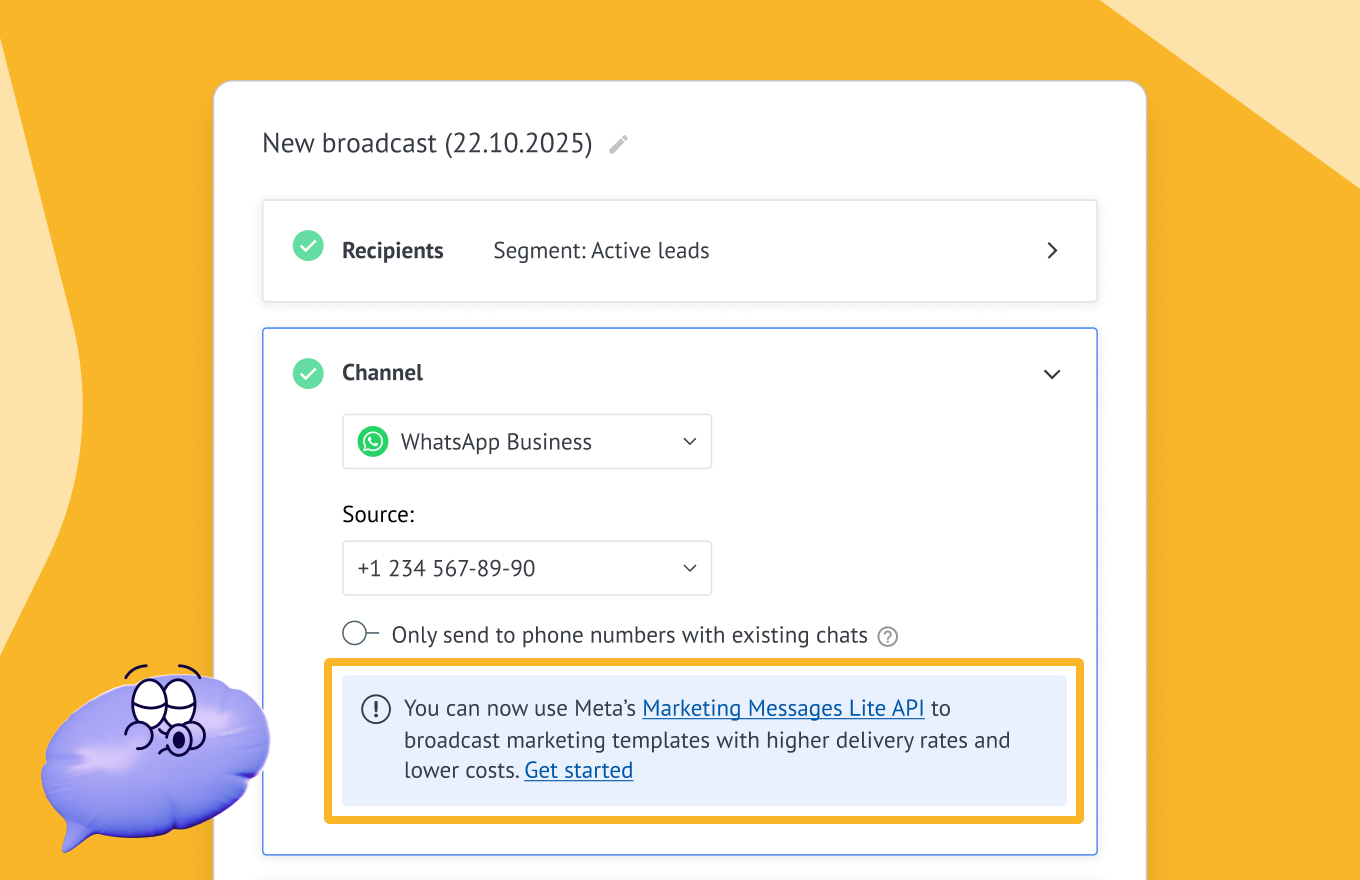
Task: Click the green checkmark beside Channel
Action: tap(308, 373)
